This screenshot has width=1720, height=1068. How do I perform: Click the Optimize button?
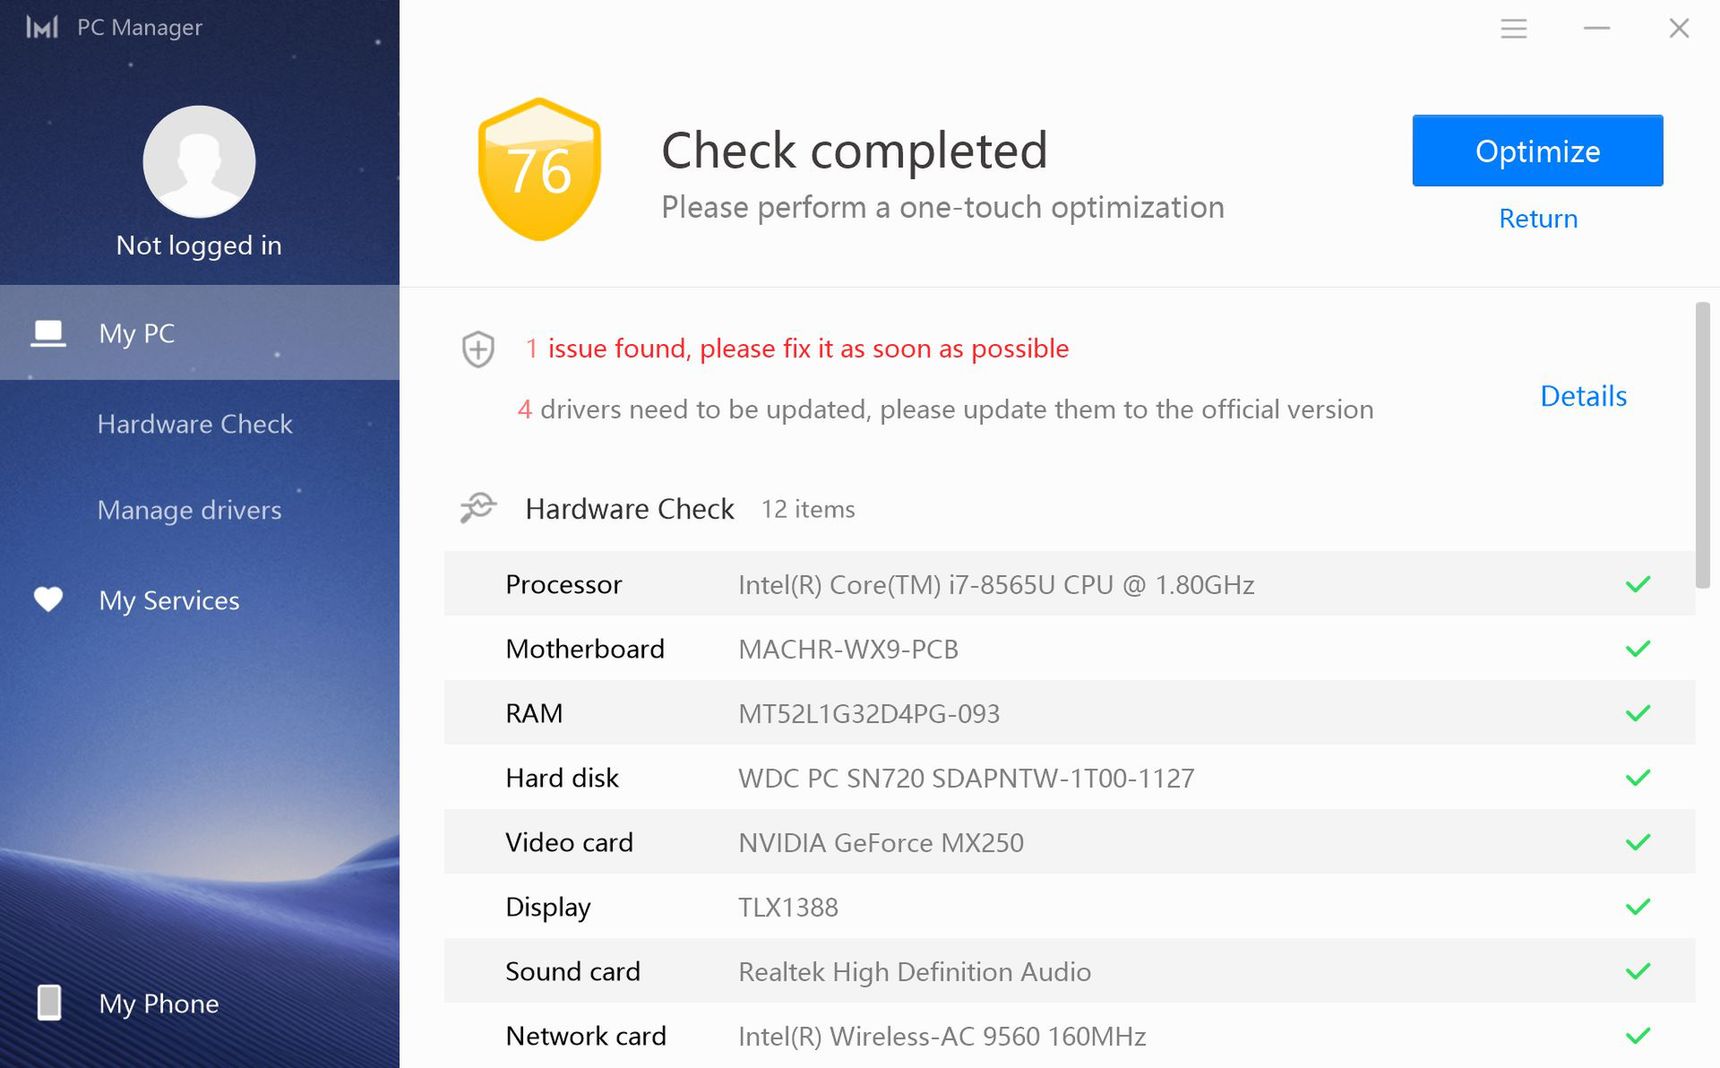pos(1537,150)
